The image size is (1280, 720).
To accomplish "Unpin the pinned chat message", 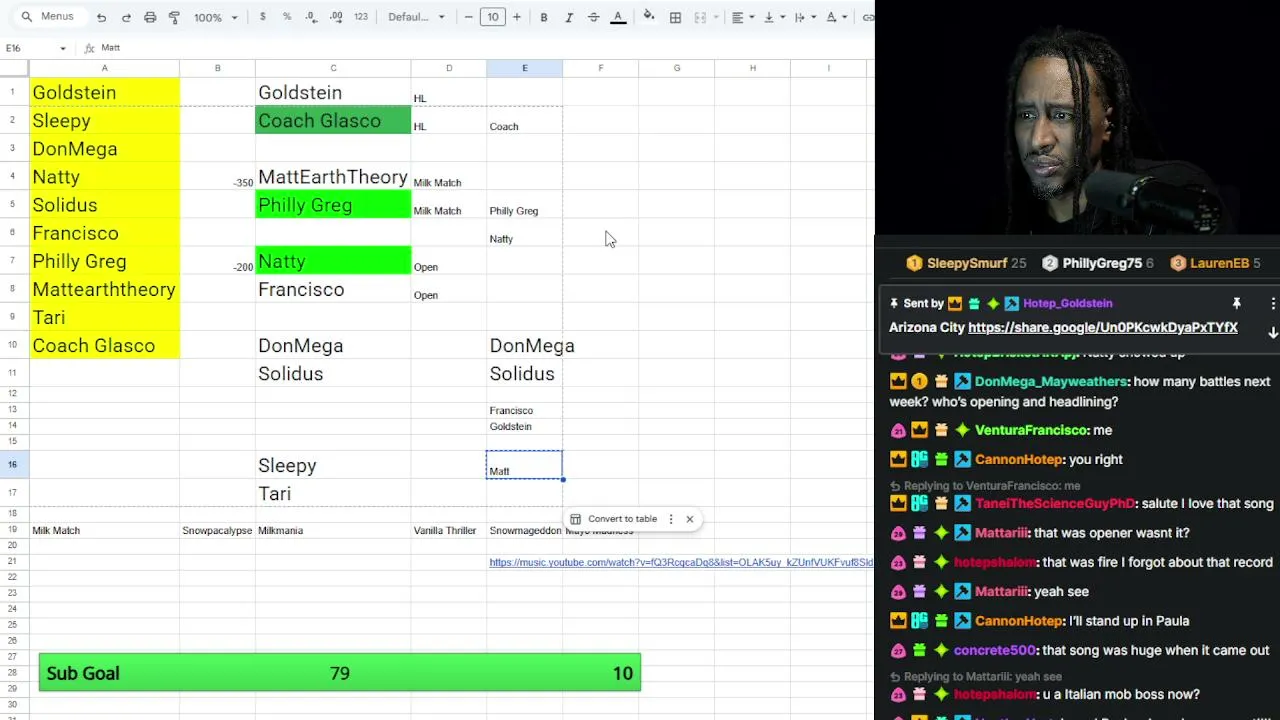I will [1236, 303].
